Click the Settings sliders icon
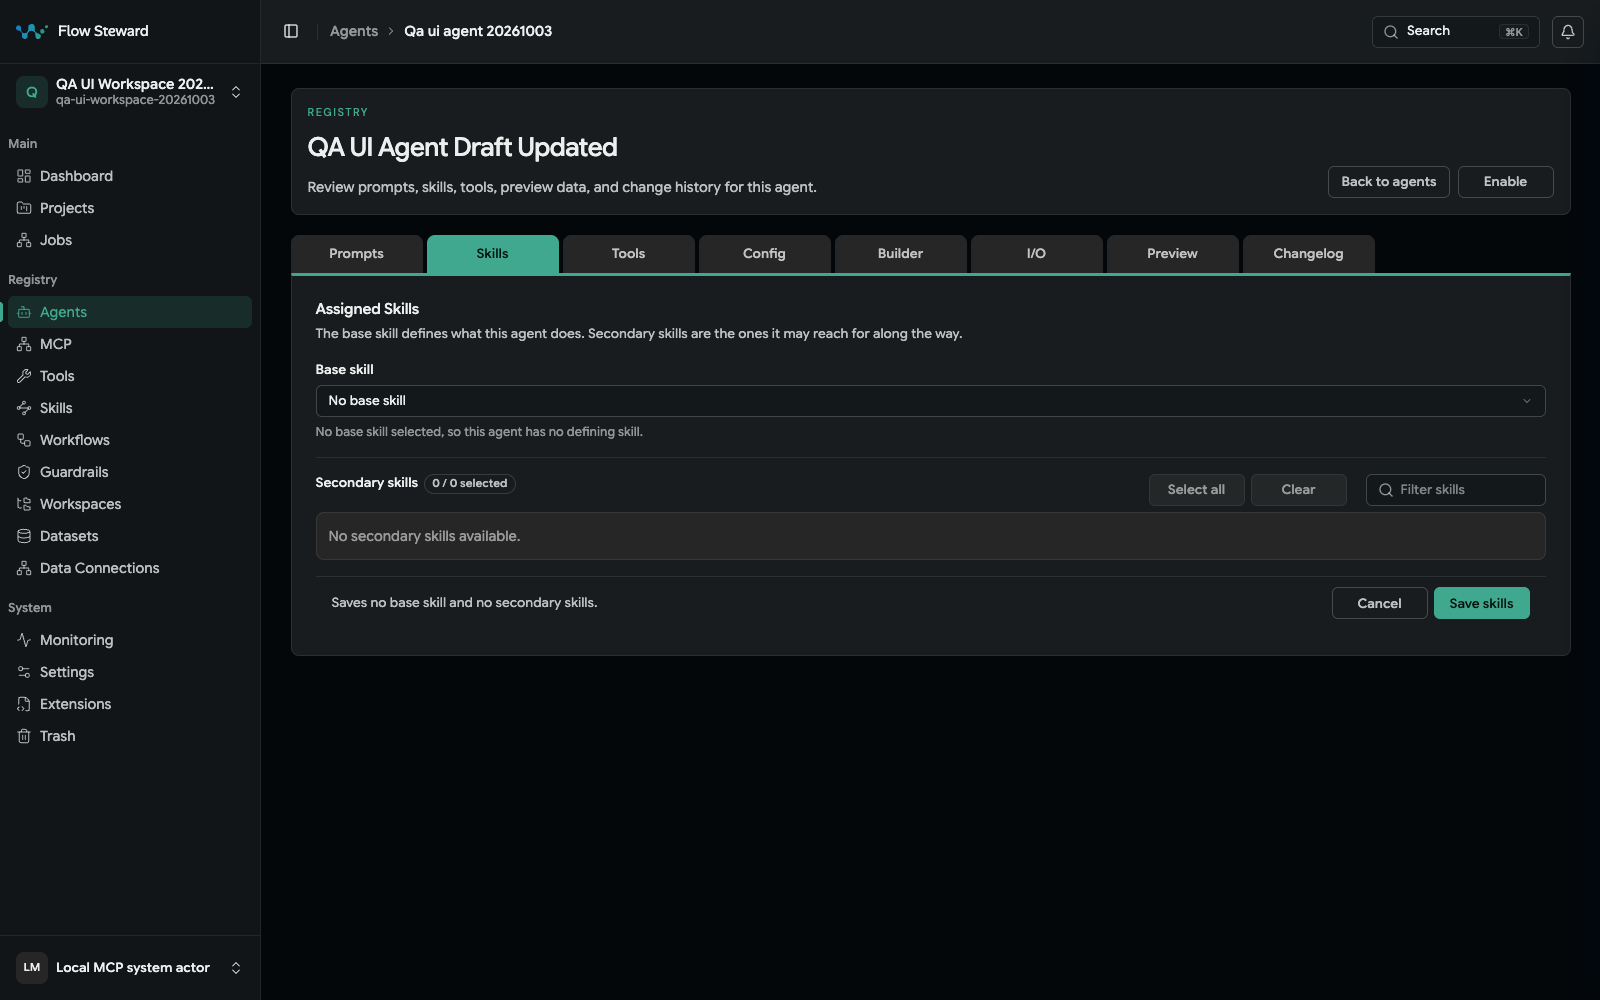The width and height of the screenshot is (1600, 1000). [24, 672]
